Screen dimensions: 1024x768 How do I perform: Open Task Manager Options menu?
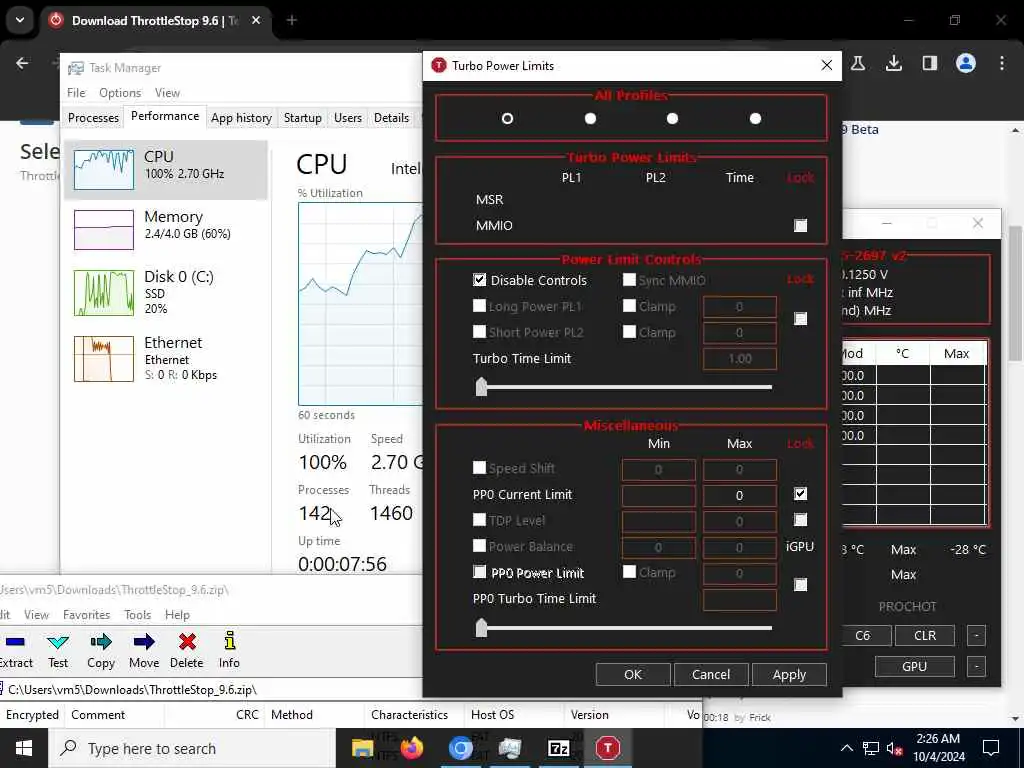120,93
